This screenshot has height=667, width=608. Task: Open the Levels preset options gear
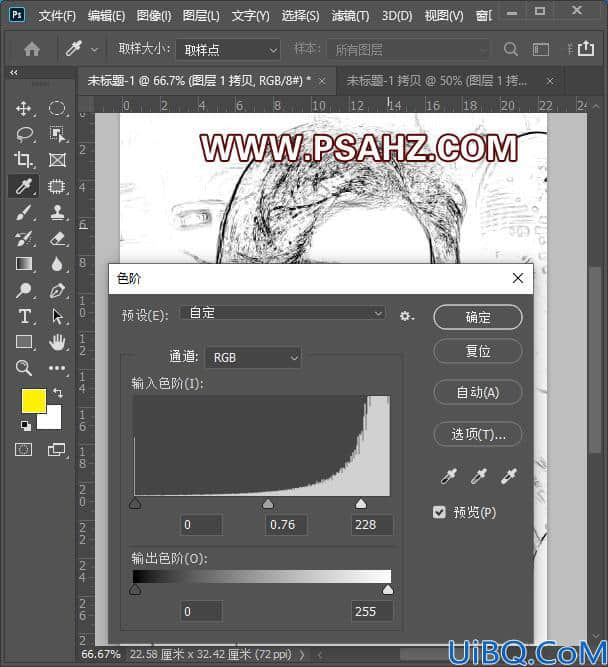406,316
